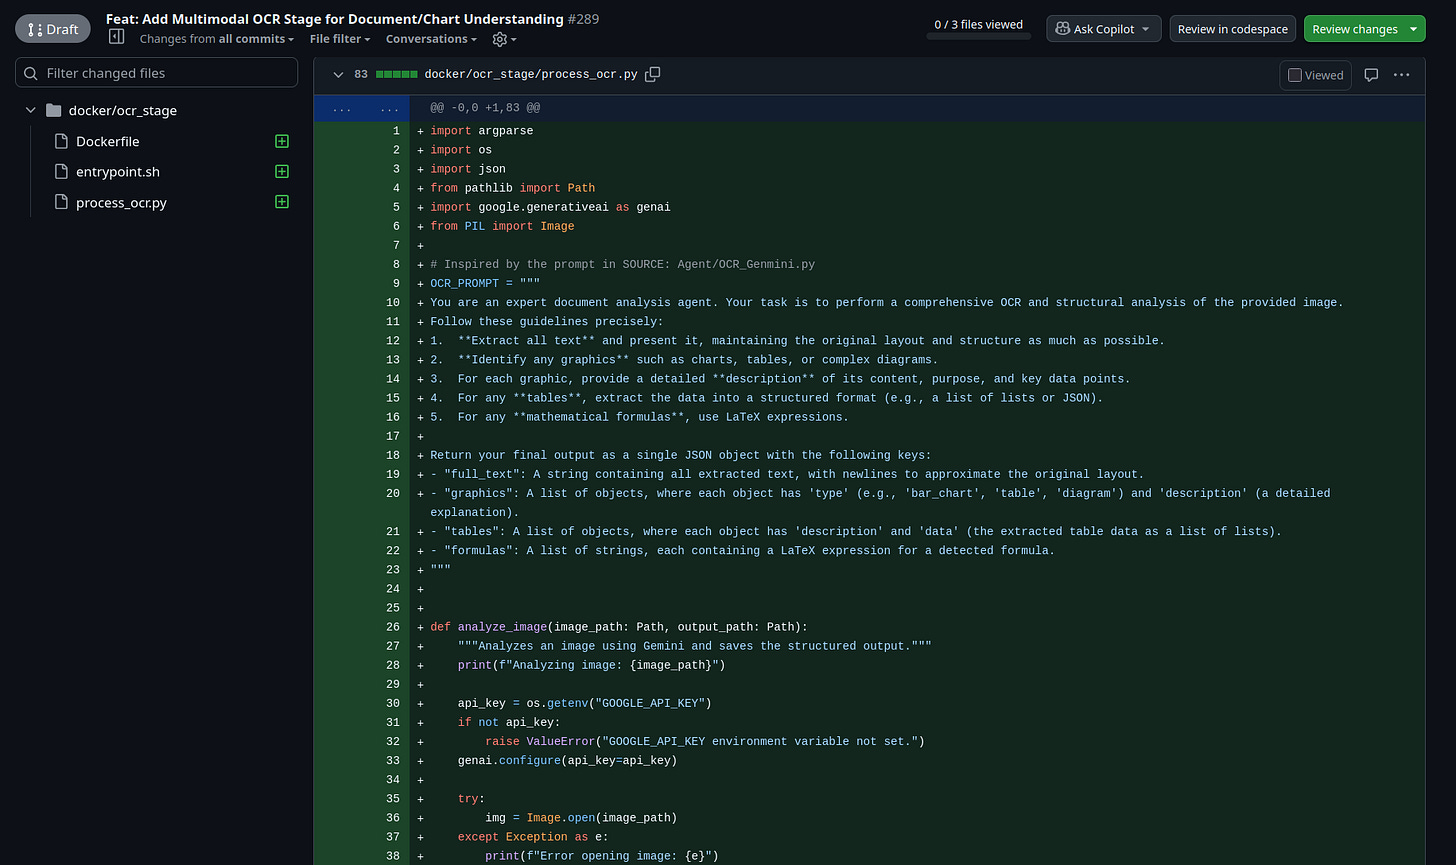1456x865 pixels.
Task: Click the process_ocr.py added-status icon
Action: (282, 202)
